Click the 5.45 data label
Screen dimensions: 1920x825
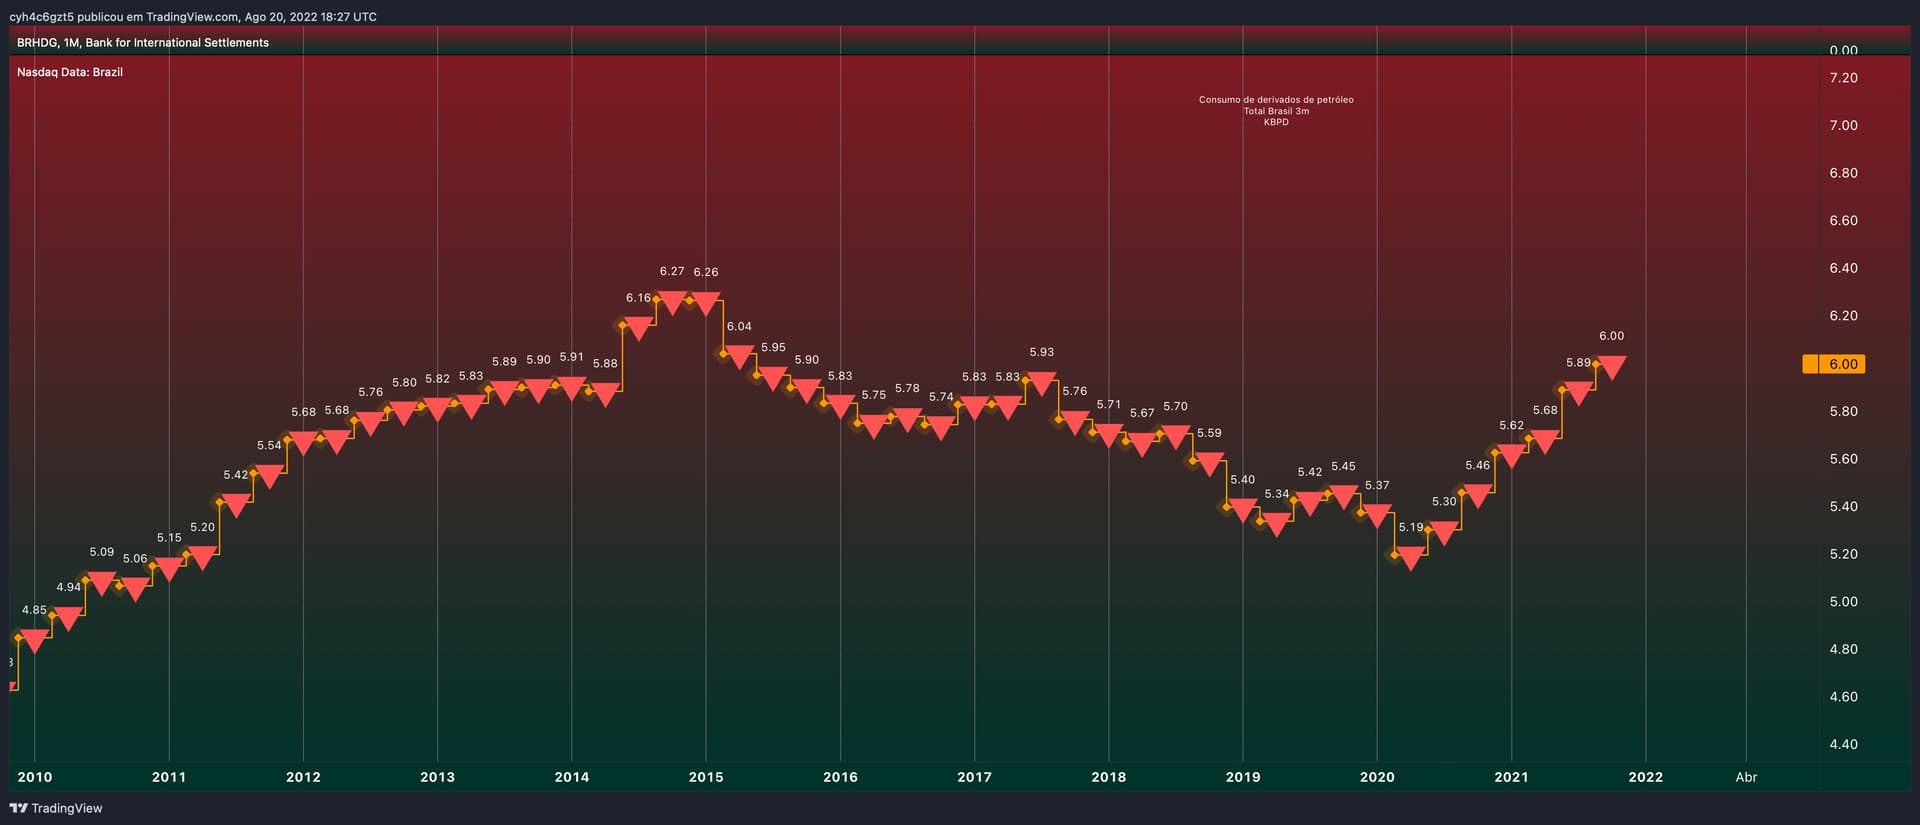tap(1343, 467)
